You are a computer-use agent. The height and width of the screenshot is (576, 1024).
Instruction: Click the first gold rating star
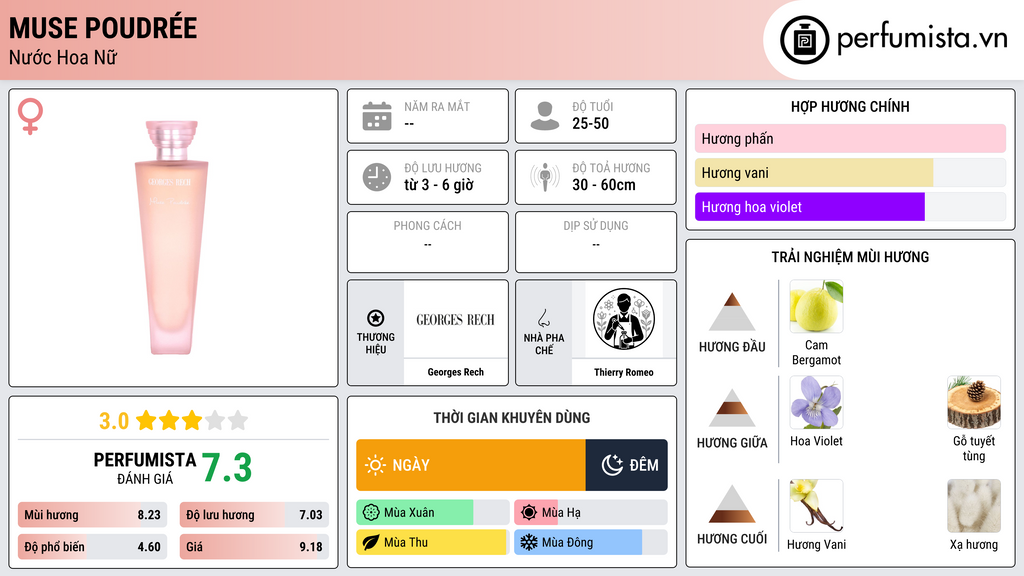(146, 420)
